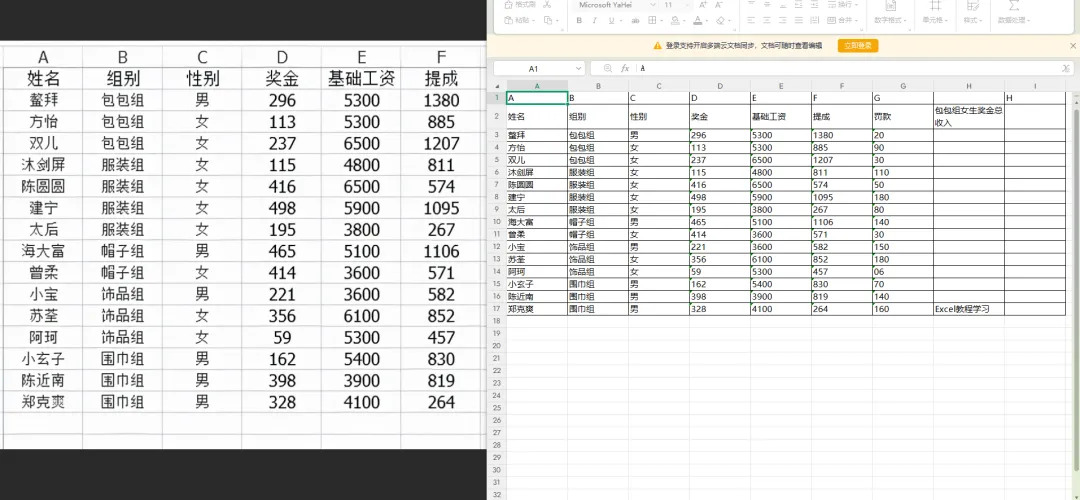Click the 格式刷 format painter button
Image resolution: width=1080 pixels, height=500 pixels.
[x=521, y=5]
